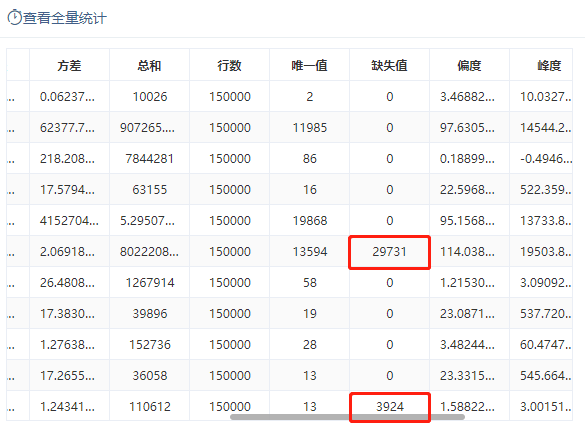The height and width of the screenshot is (440, 585).
Task: Click the variance cell 0.06237...
Action: pos(68,97)
